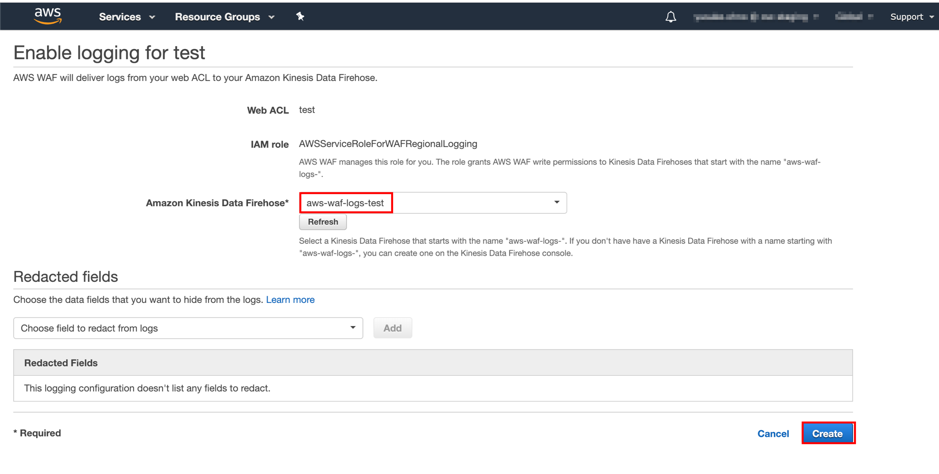Open the Support menu
This screenshot has width=939, height=474.
pyautogui.click(x=911, y=17)
